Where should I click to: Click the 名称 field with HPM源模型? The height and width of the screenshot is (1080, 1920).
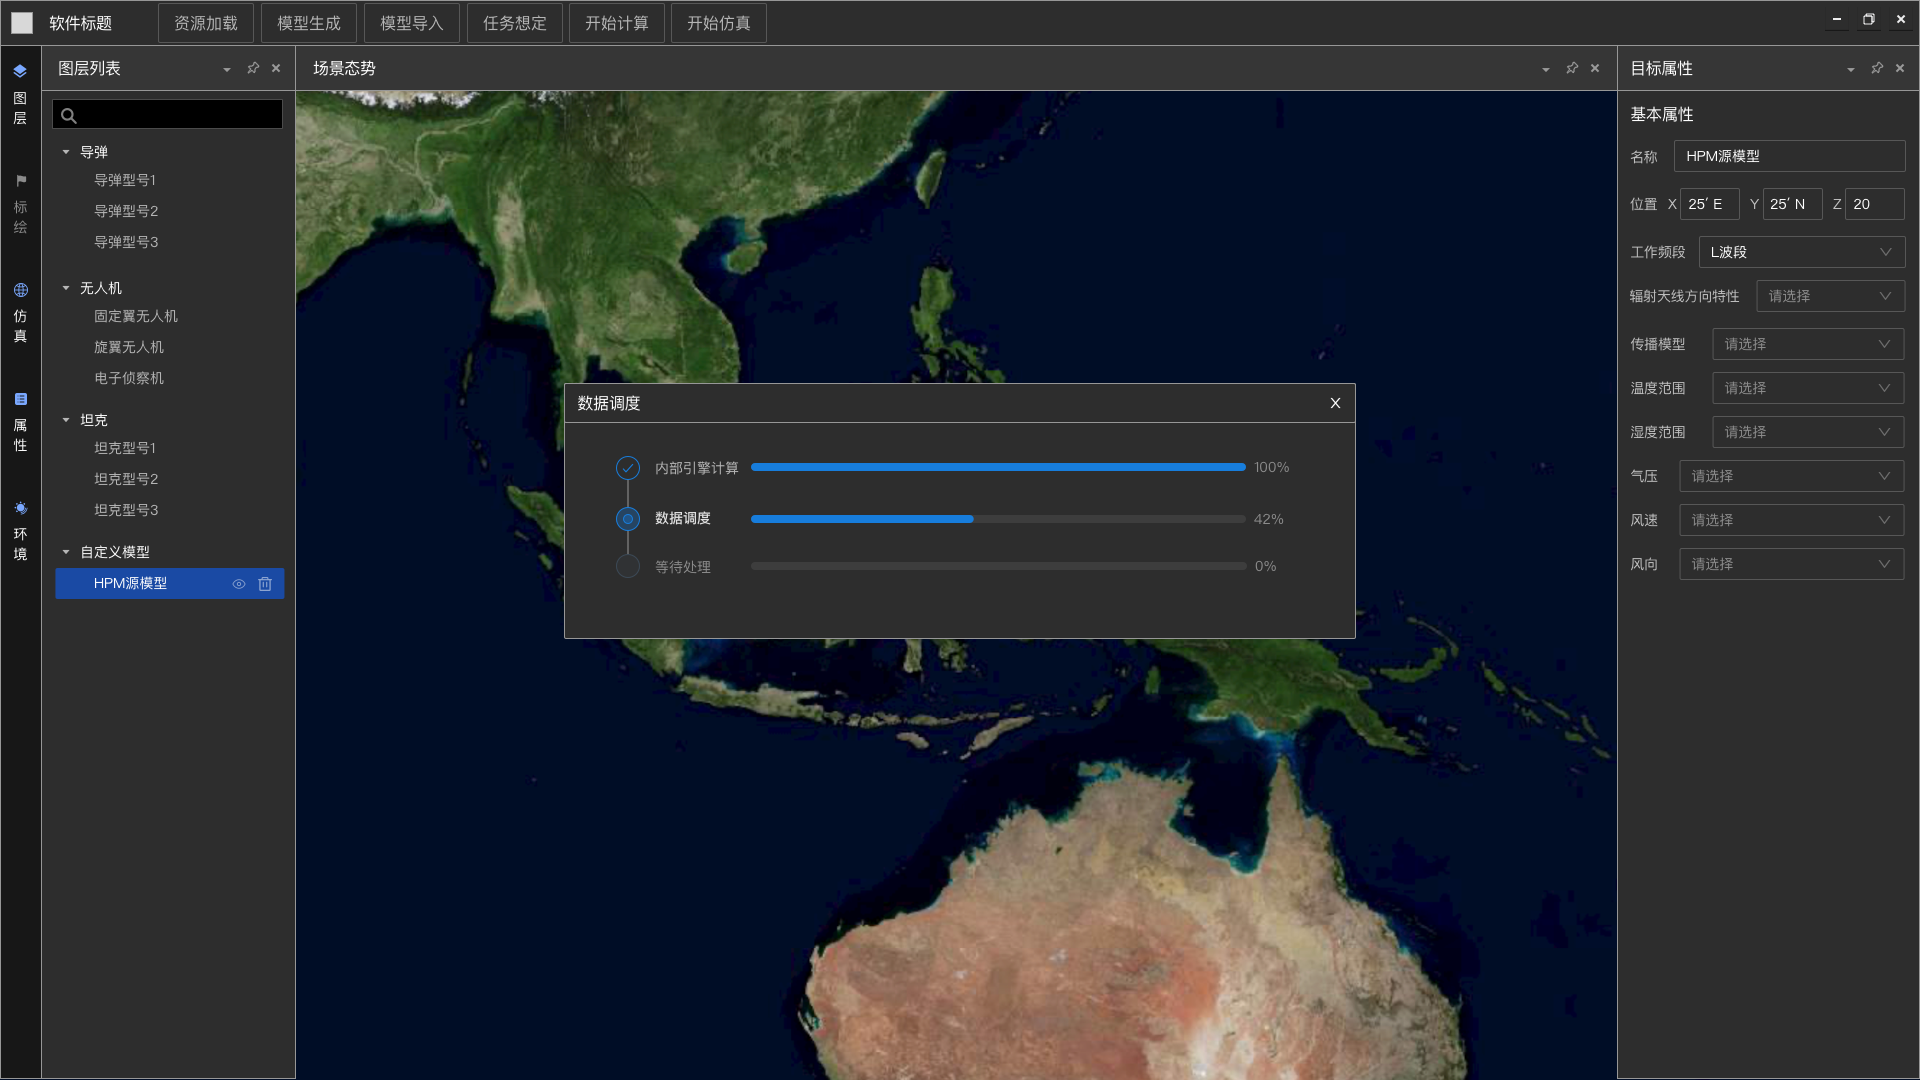[x=1789, y=156]
